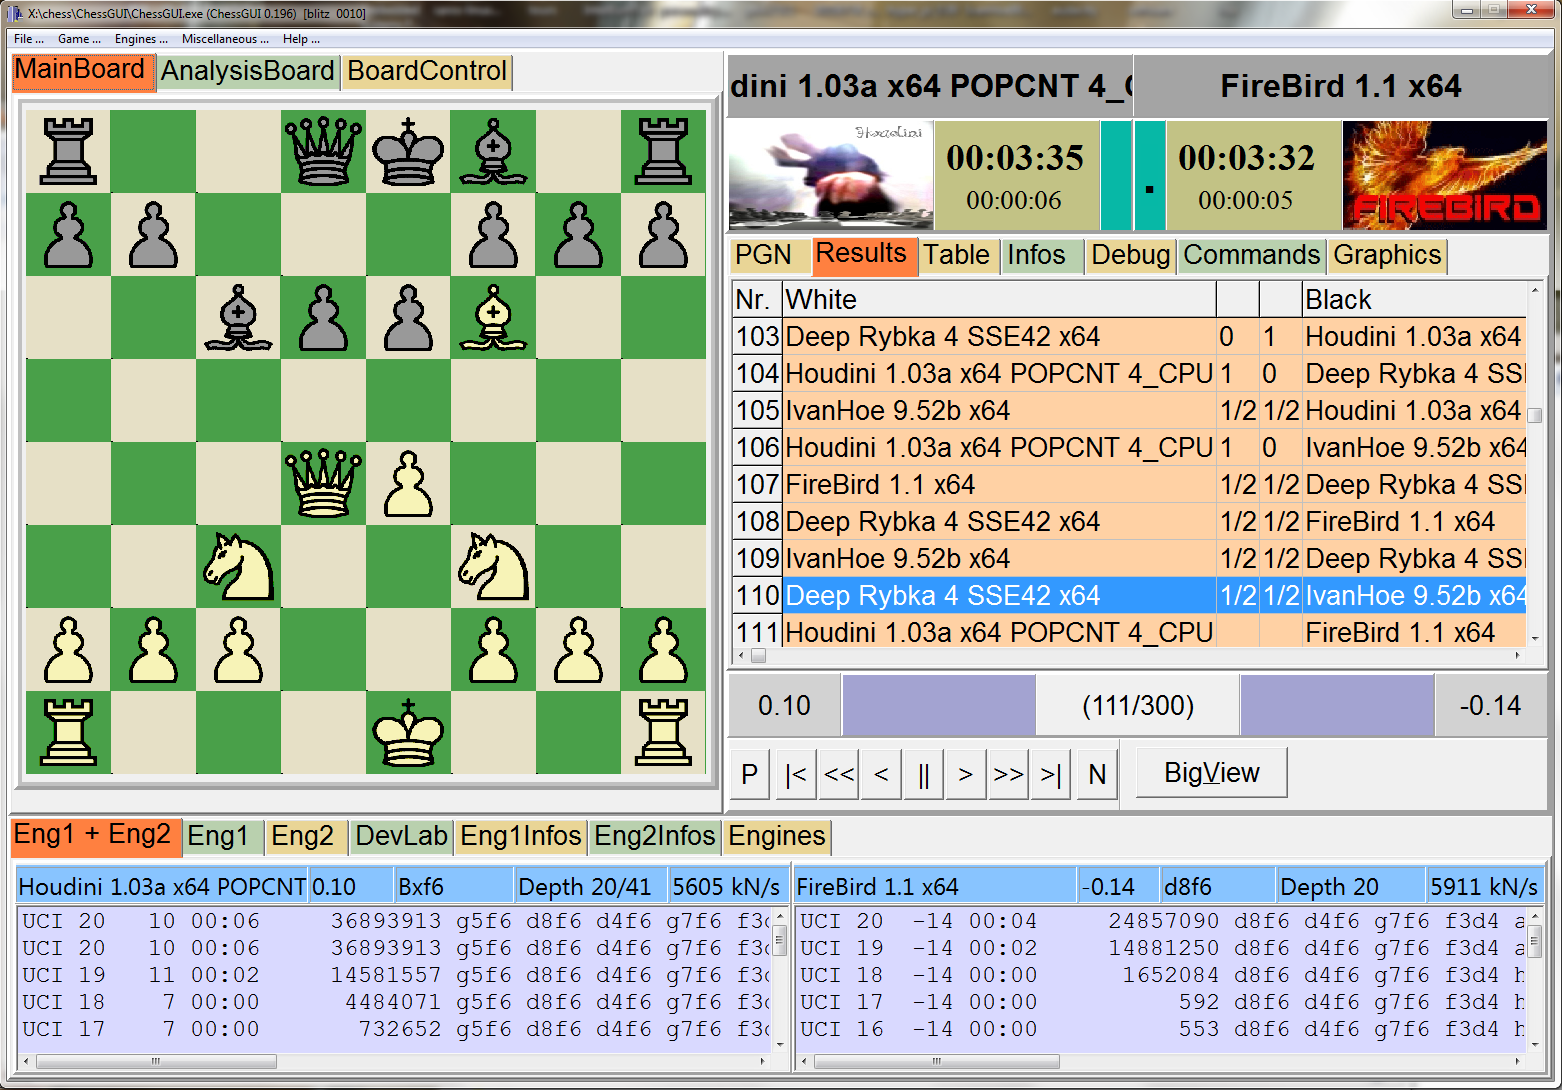Open the Miscellaneous menu
Screen dimensions: 1562x1090
tap(225, 39)
